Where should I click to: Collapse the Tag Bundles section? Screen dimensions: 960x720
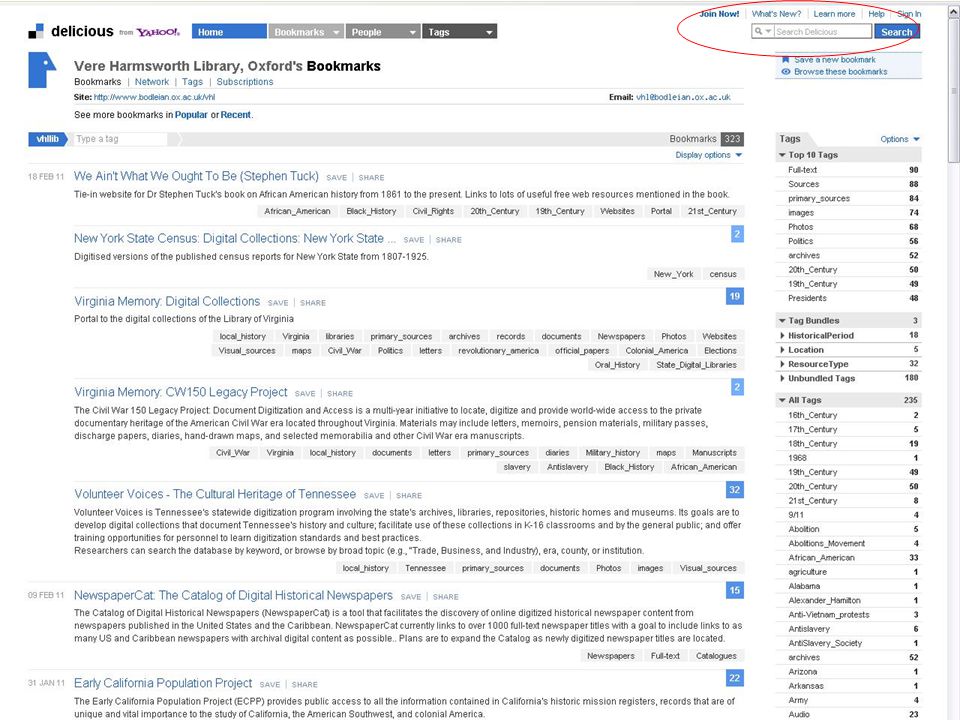(x=782, y=320)
